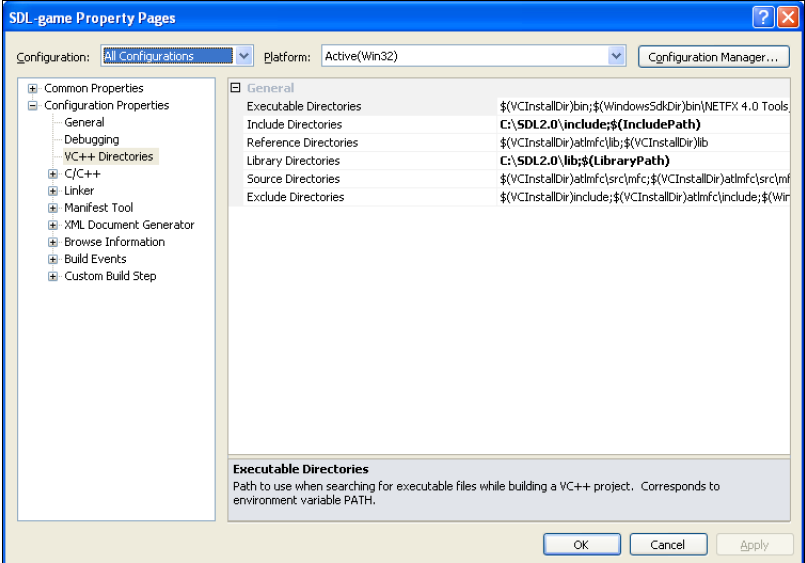Viewport: 805px width, 563px height.
Task: Expand Build Events node
Action: pos(52,259)
